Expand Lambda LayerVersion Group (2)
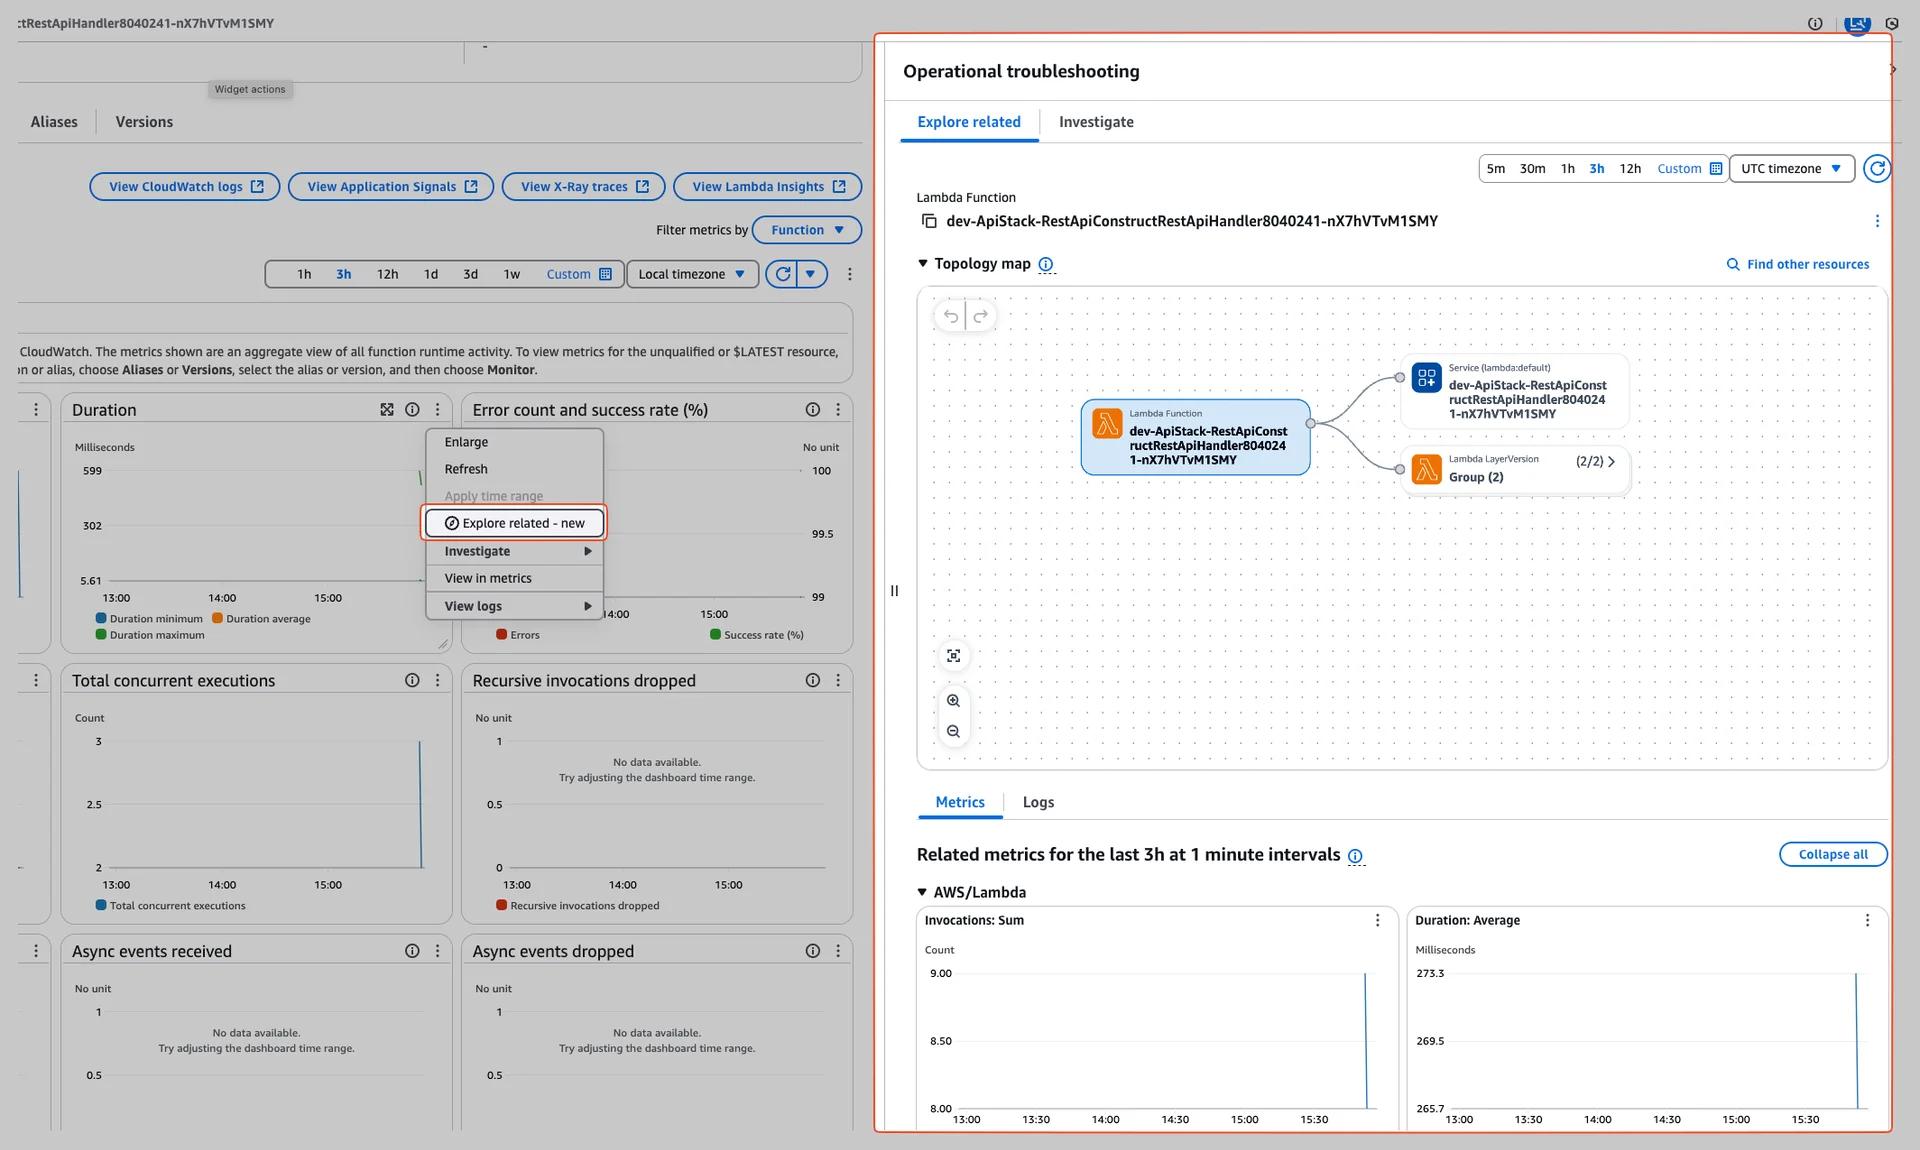1920x1150 pixels. point(1611,462)
